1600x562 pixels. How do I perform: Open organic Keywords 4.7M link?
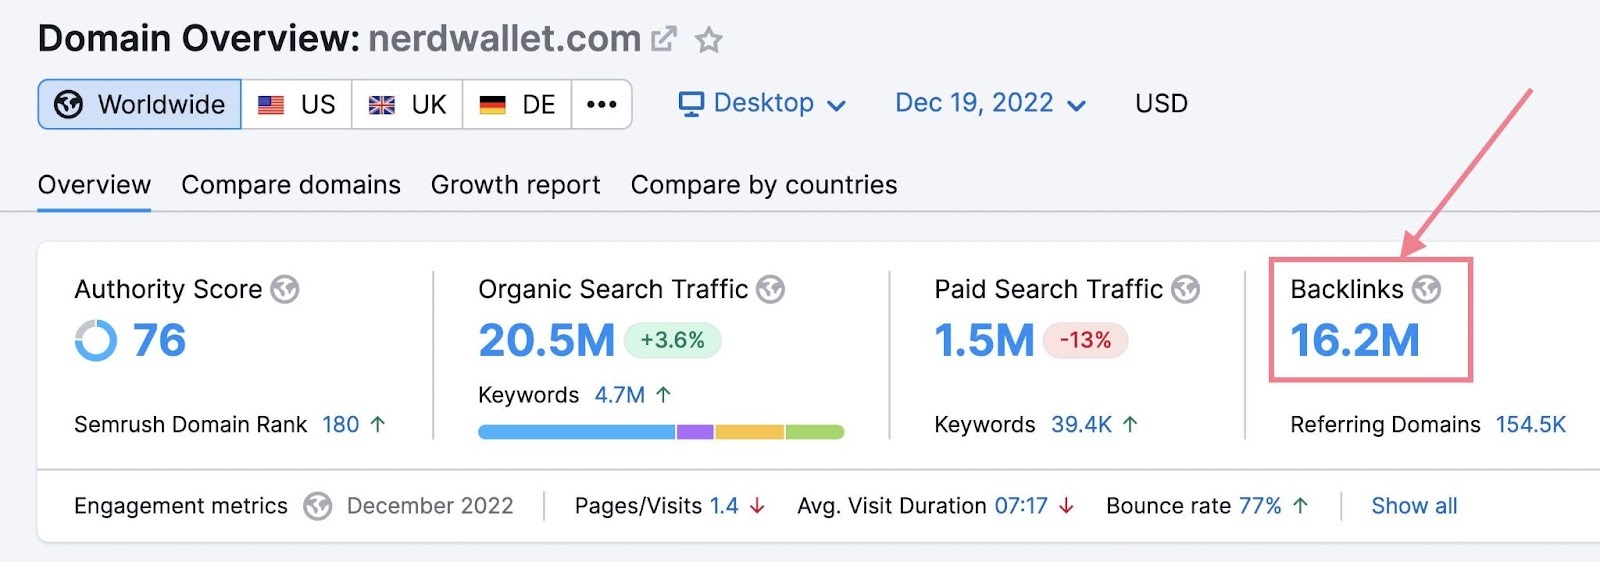point(620,395)
